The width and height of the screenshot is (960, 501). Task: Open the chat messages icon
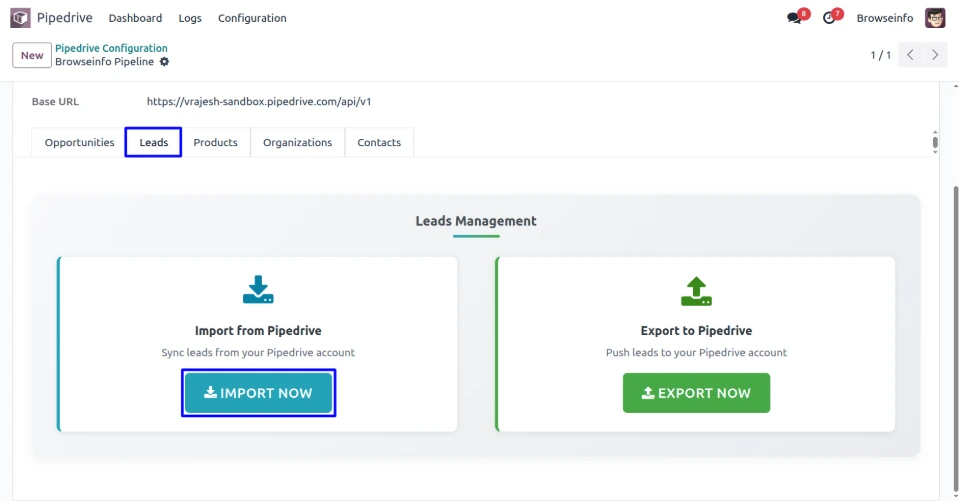pyautogui.click(x=794, y=18)
